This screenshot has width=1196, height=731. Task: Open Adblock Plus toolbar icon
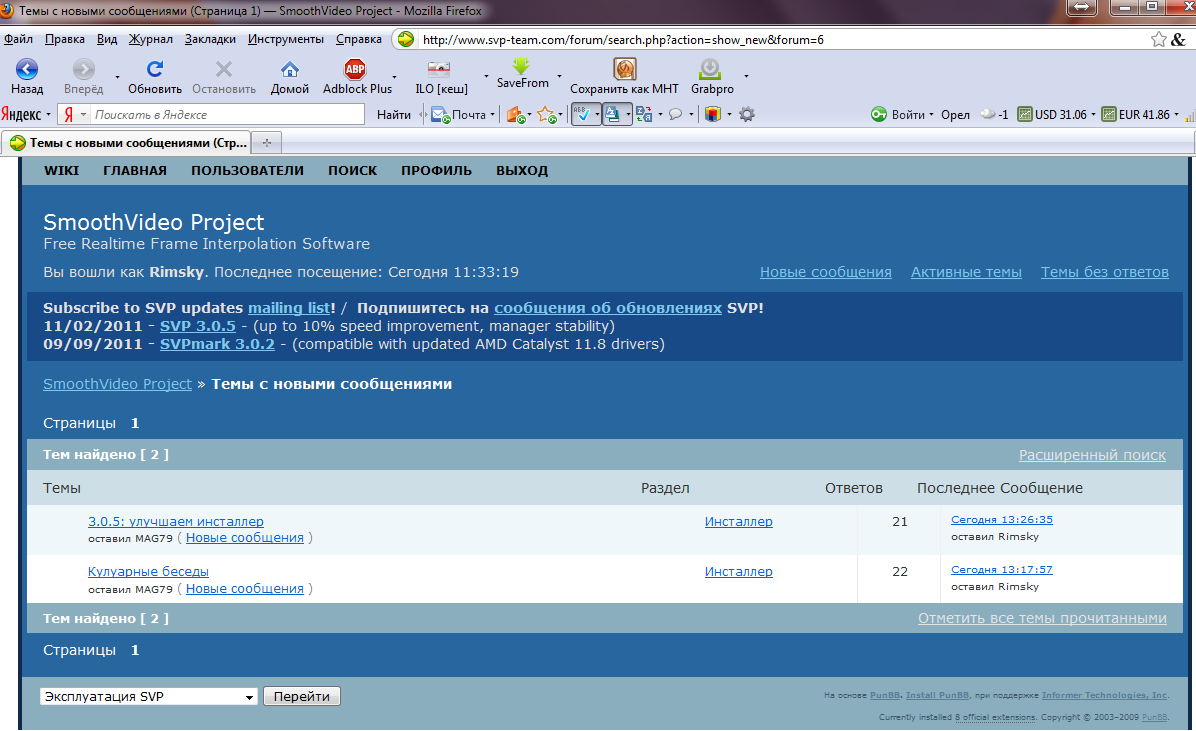pyautogui.click(x=355, y=69)
